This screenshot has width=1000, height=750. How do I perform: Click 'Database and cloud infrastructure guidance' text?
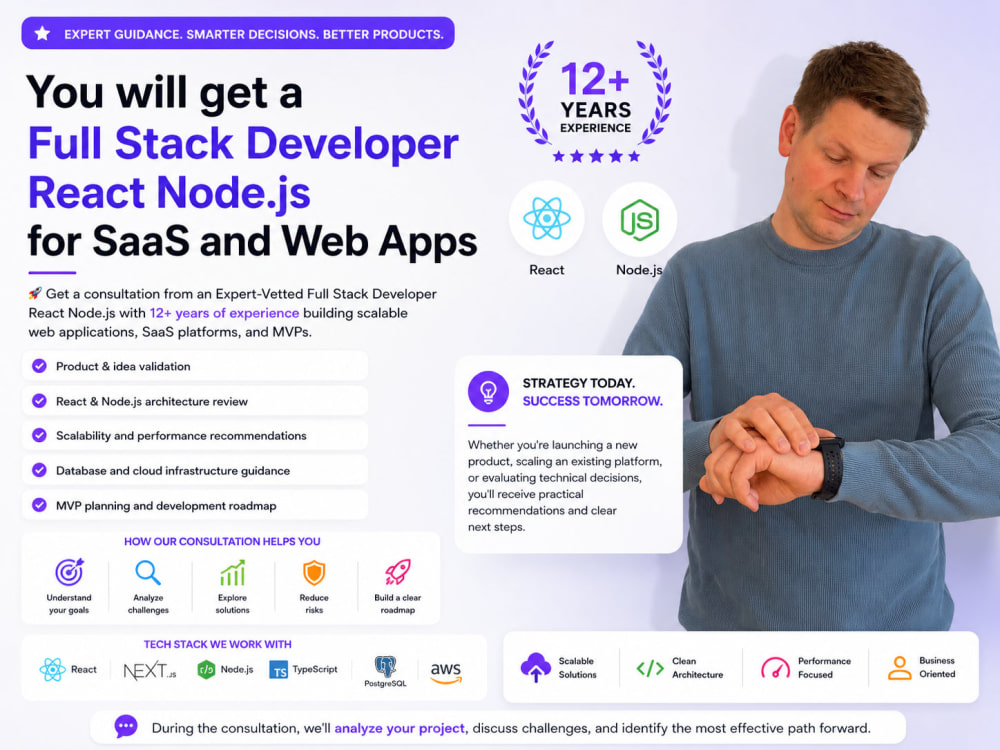(173, 471)
